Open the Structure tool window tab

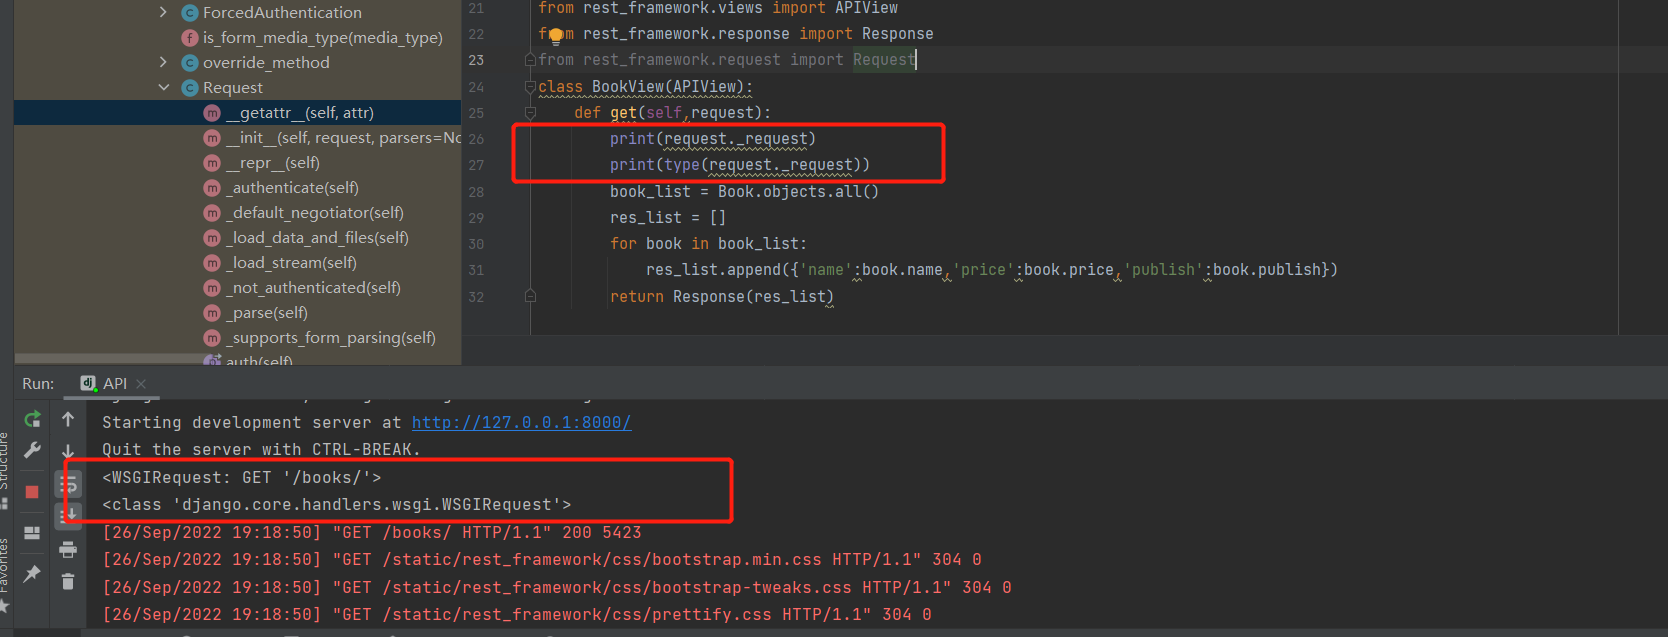click(5, 470)
